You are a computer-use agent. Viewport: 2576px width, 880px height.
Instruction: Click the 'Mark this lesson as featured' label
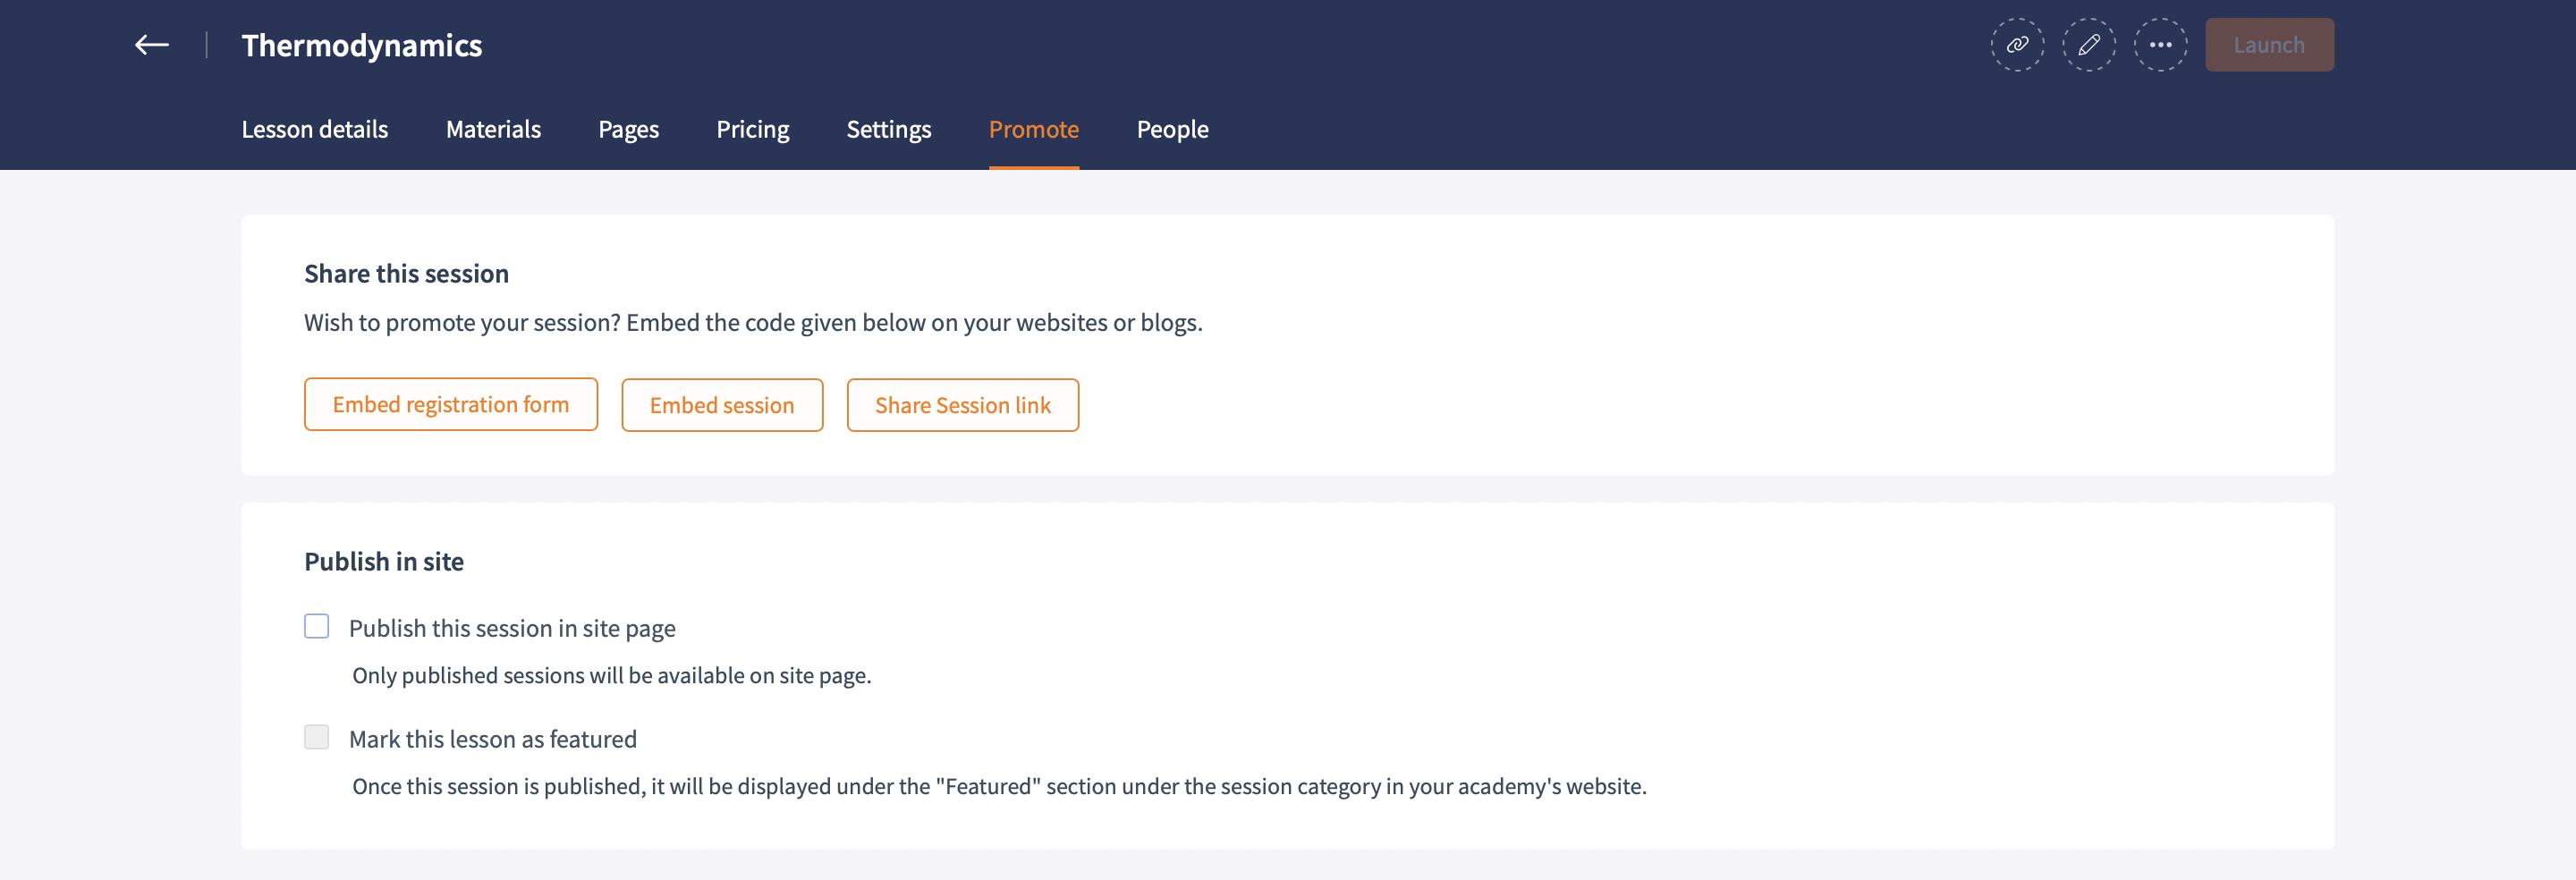coord(492,739)
